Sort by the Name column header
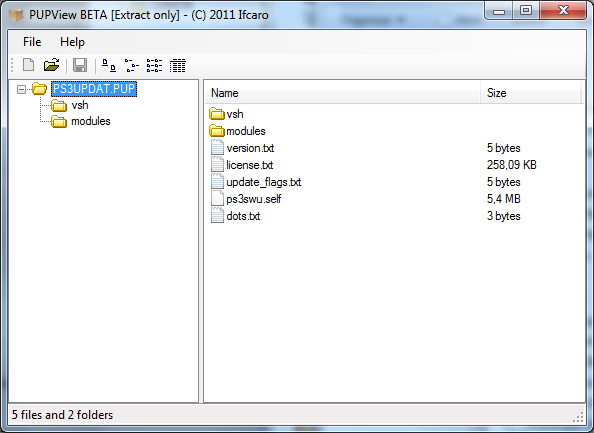 343,93
